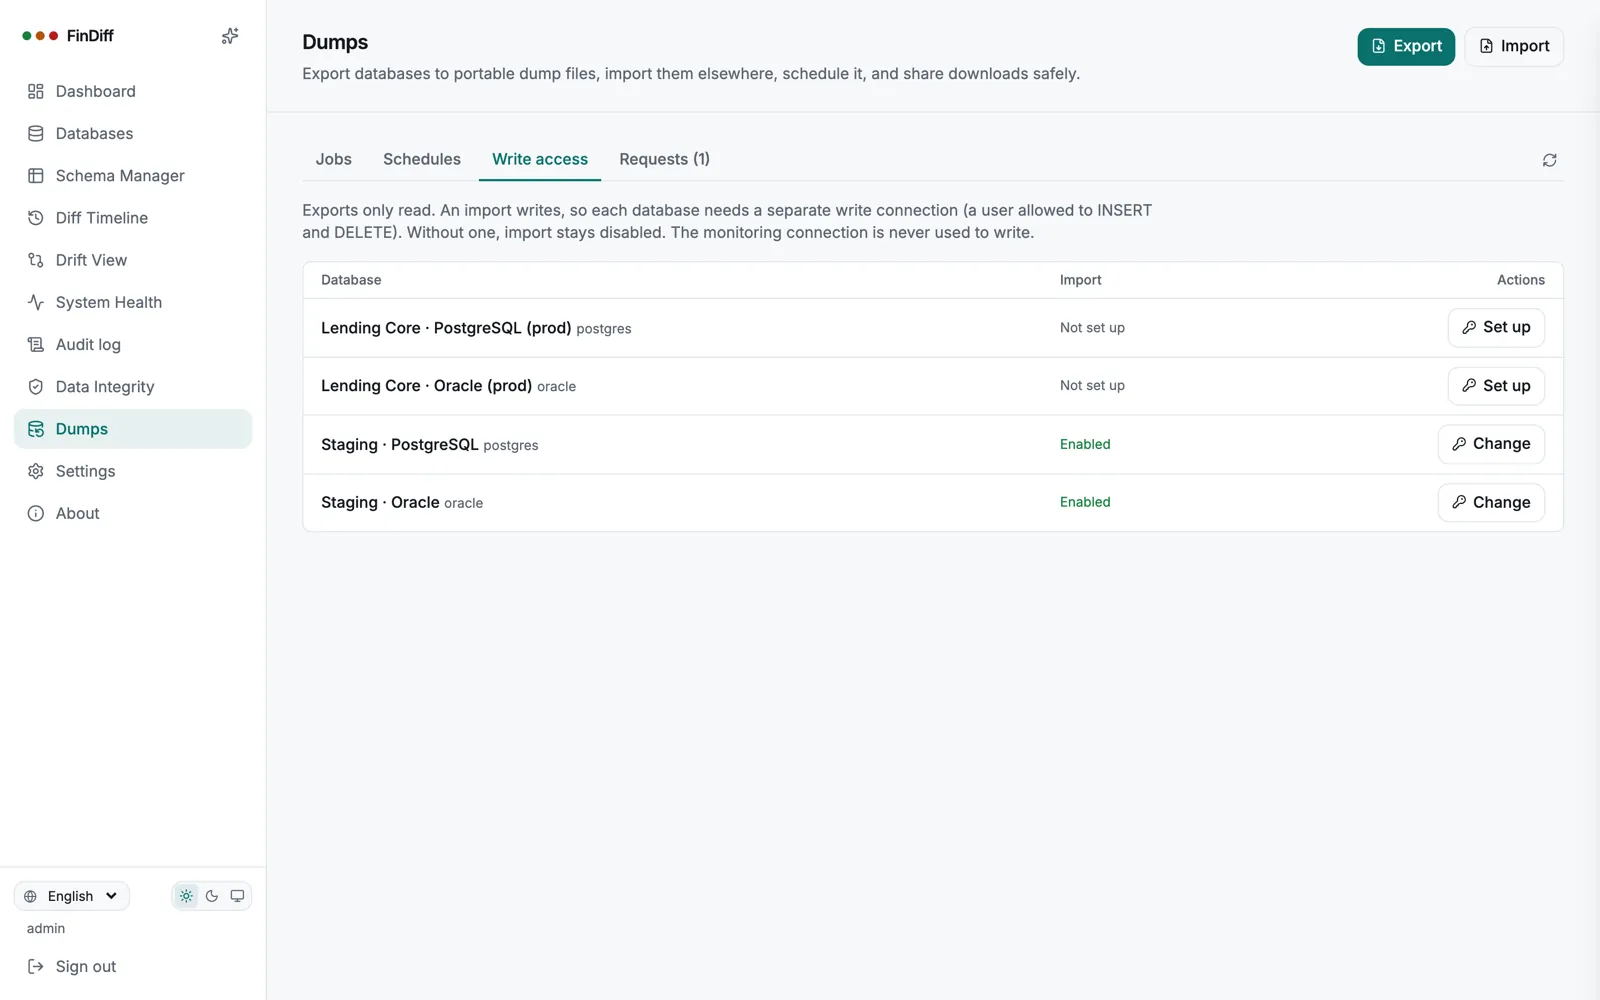Open Data Integrity section
Screen dimensions: 1600x1000
tap(133, 387)
